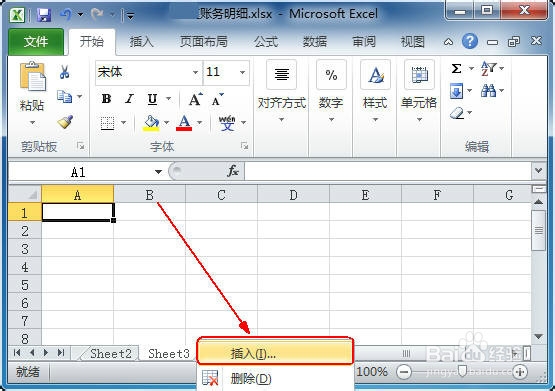Zoom out with the minus button
Screen dimensions: 555x391
tap(404, 372)
